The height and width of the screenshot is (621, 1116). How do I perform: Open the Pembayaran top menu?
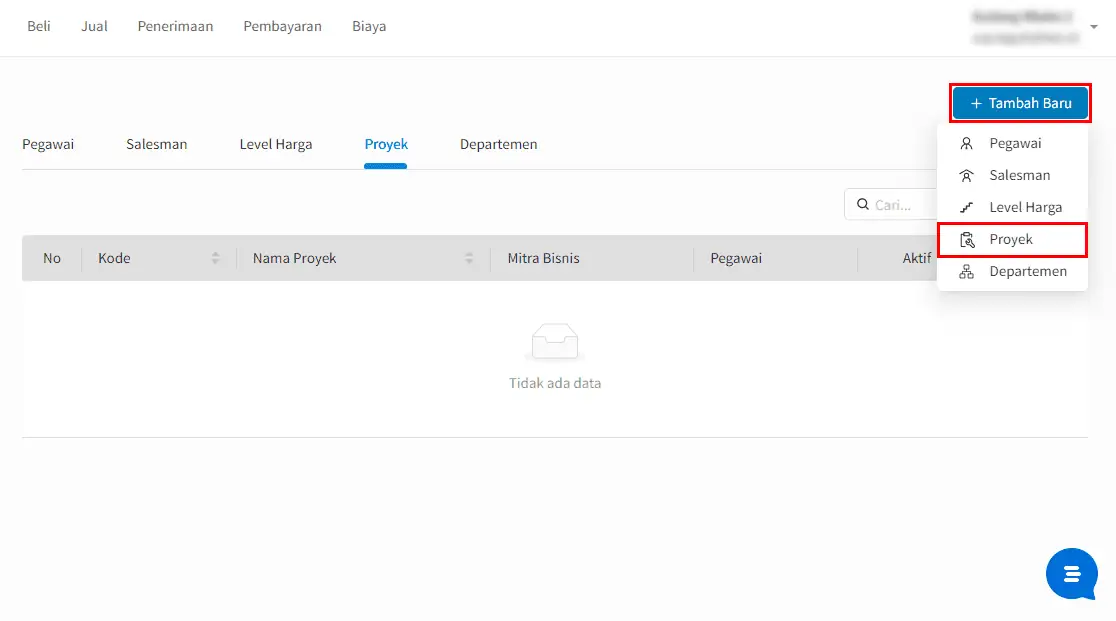[x=283, y=26]
